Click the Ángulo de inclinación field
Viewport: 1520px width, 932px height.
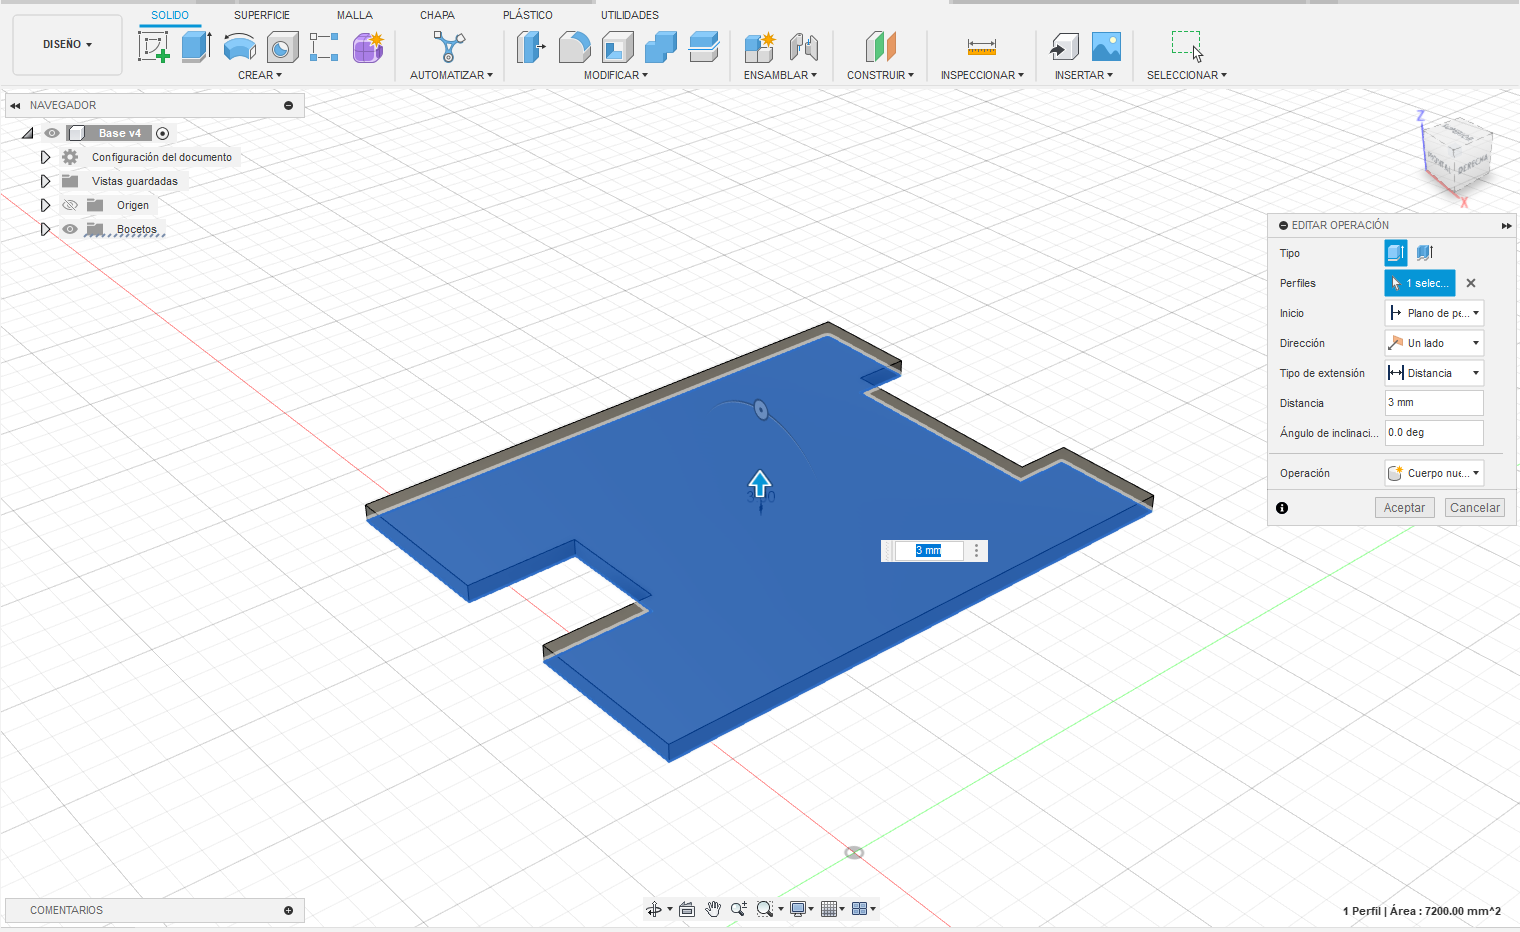pos(1434,433)
